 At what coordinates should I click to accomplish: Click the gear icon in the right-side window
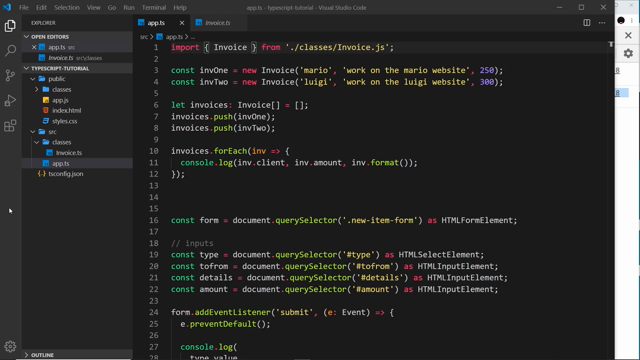coord(628,53)
